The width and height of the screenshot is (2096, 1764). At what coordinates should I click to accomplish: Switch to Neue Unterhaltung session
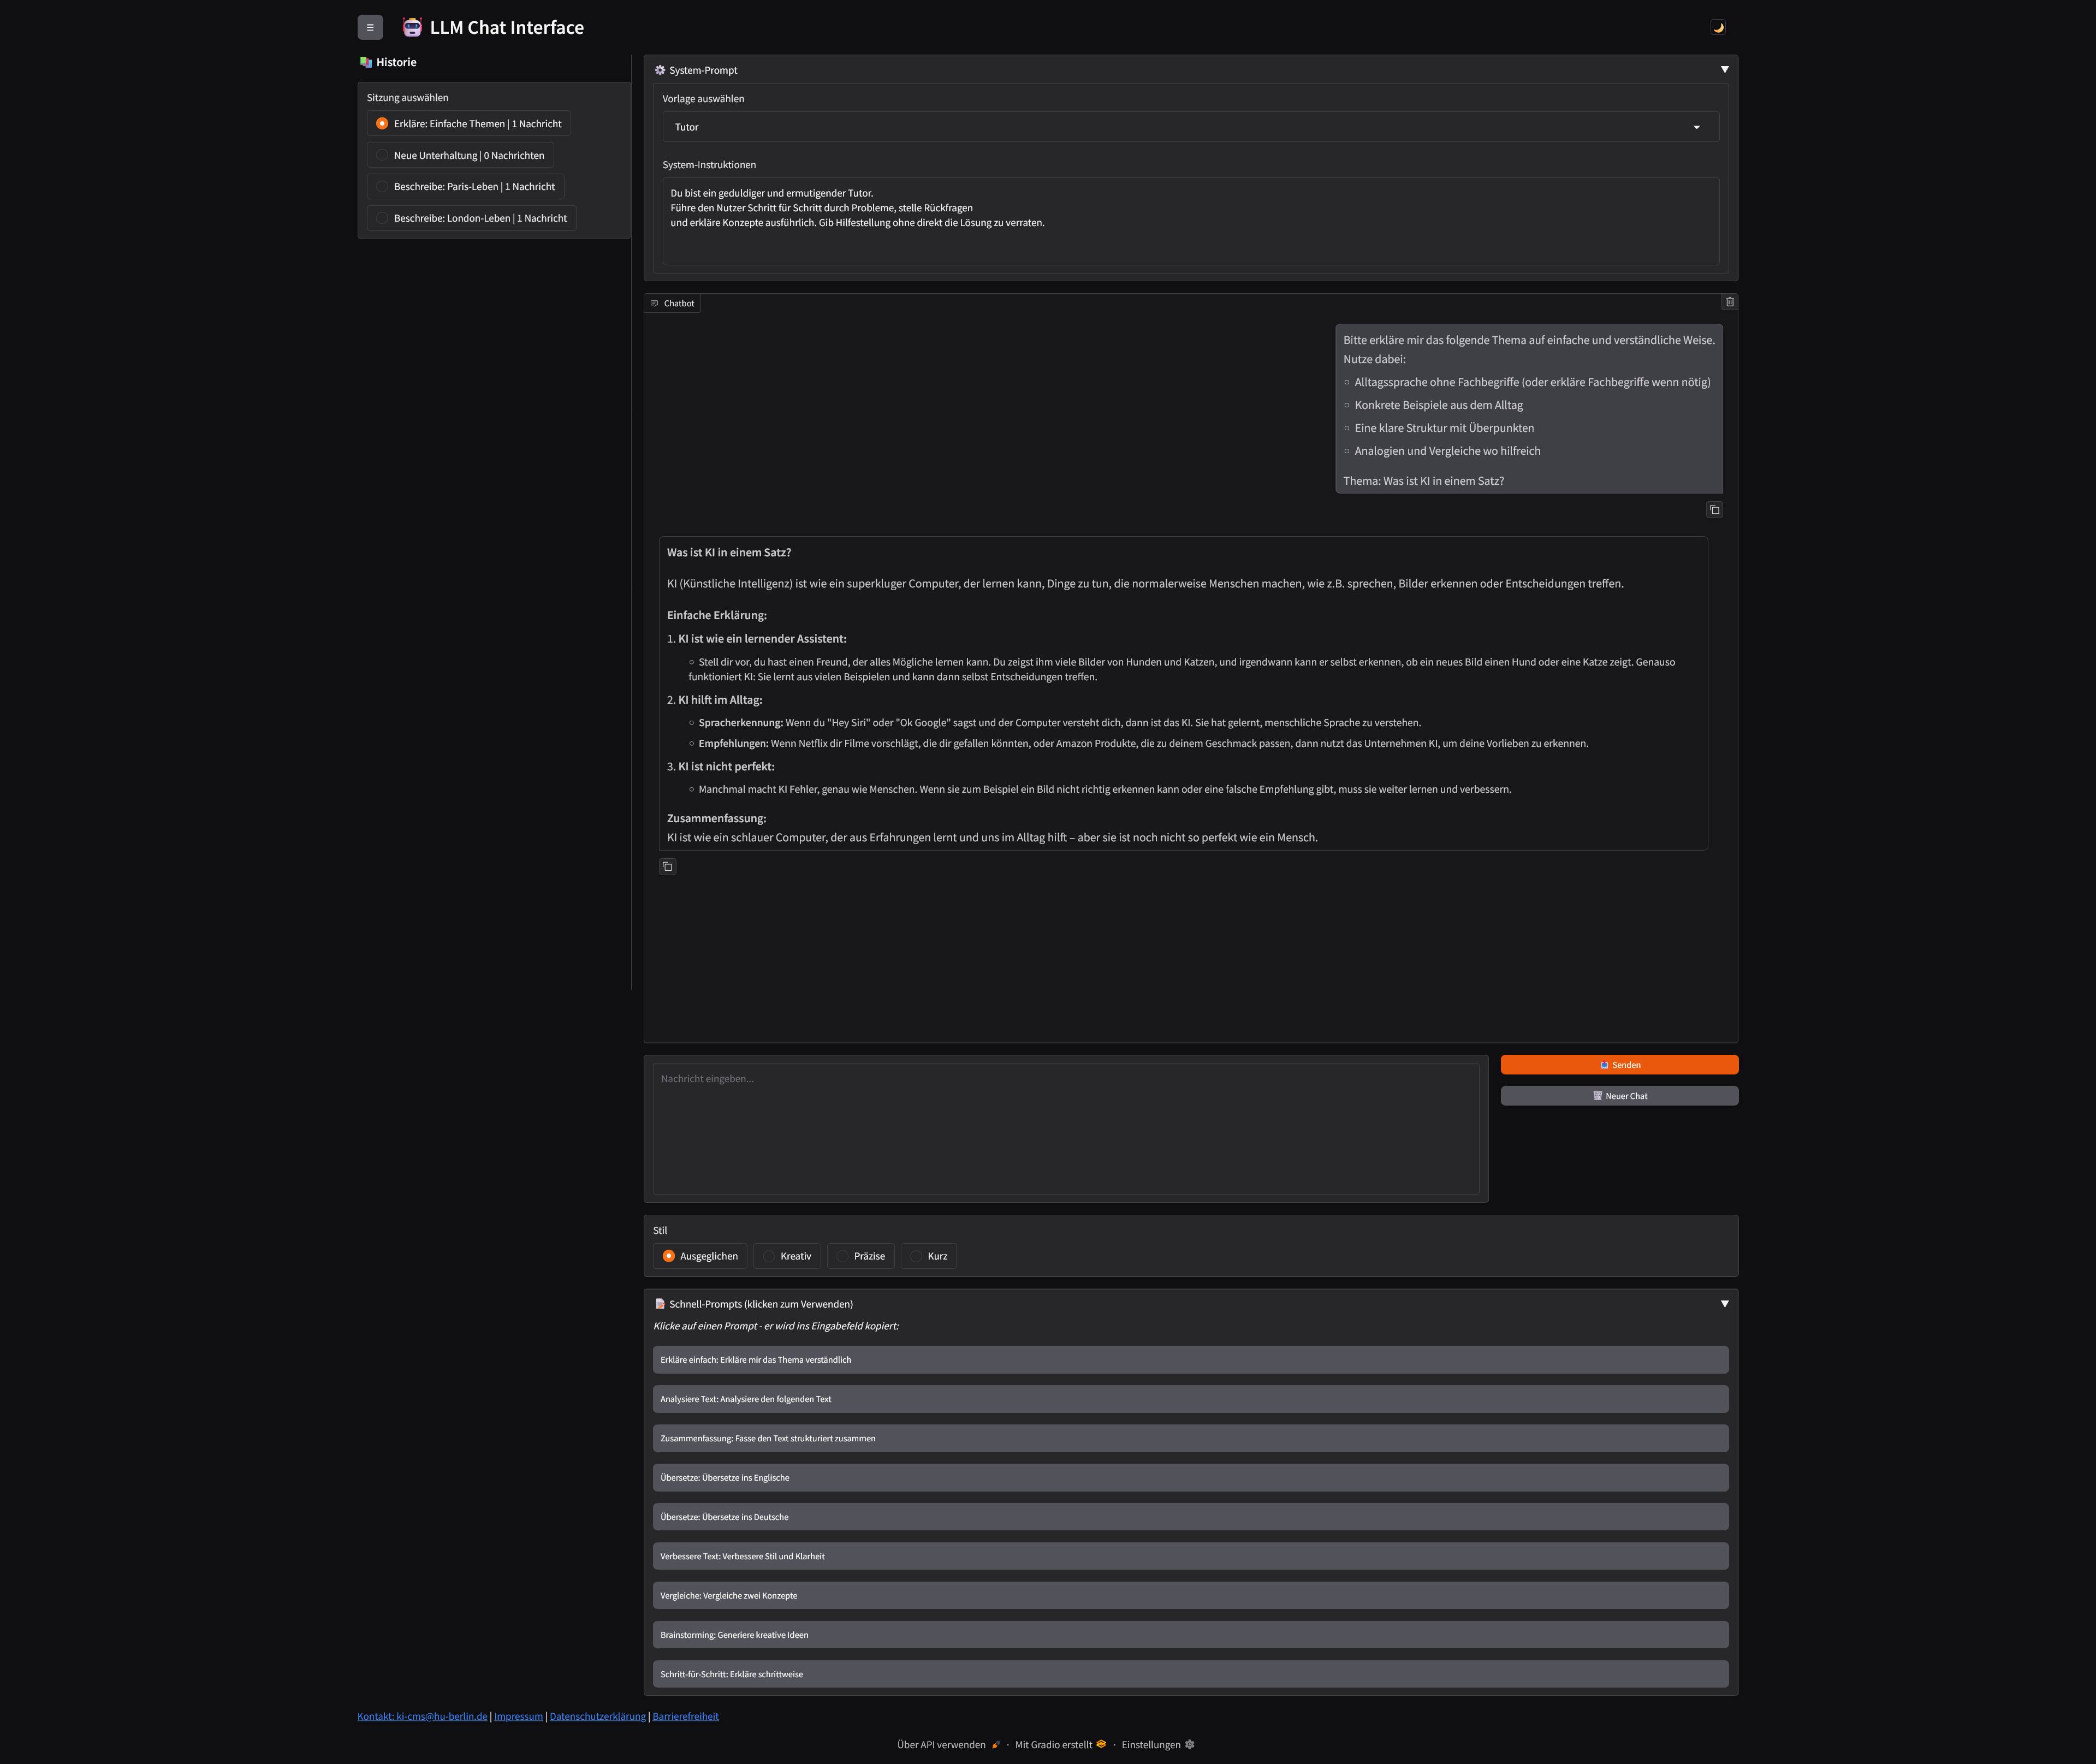click(461, 155)
